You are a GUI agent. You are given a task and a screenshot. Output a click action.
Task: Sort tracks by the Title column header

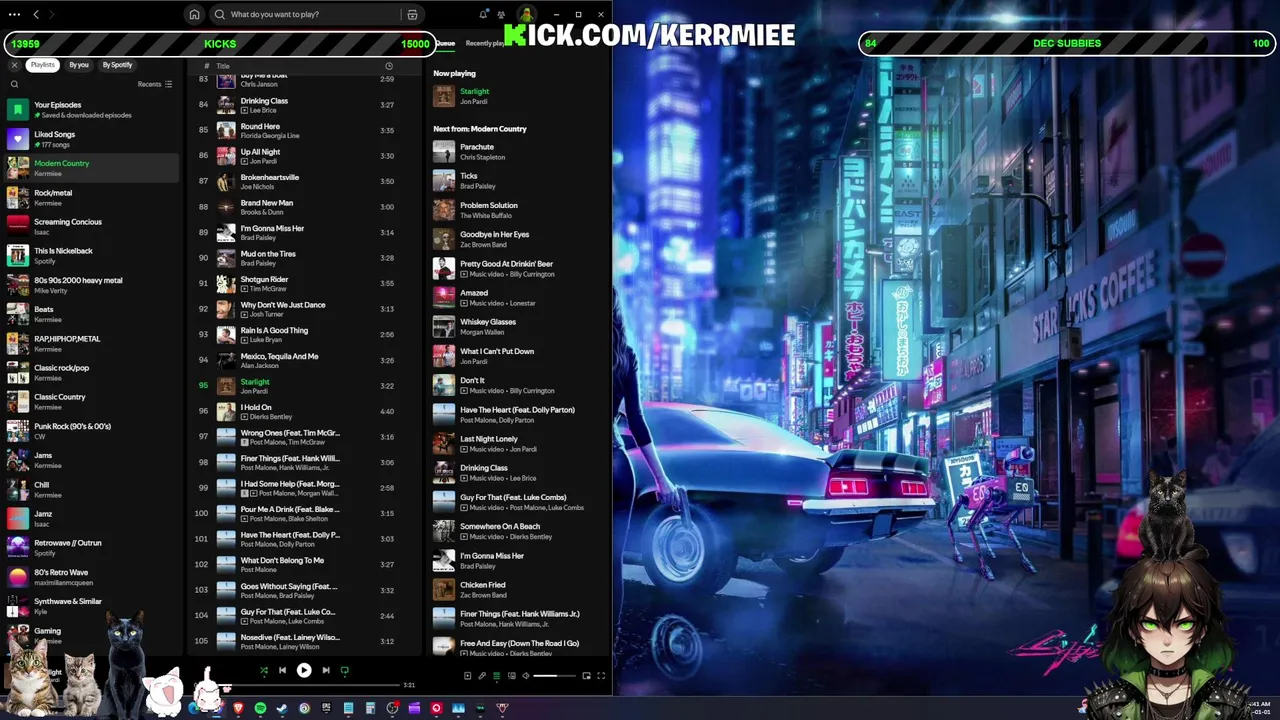(223, 66)
